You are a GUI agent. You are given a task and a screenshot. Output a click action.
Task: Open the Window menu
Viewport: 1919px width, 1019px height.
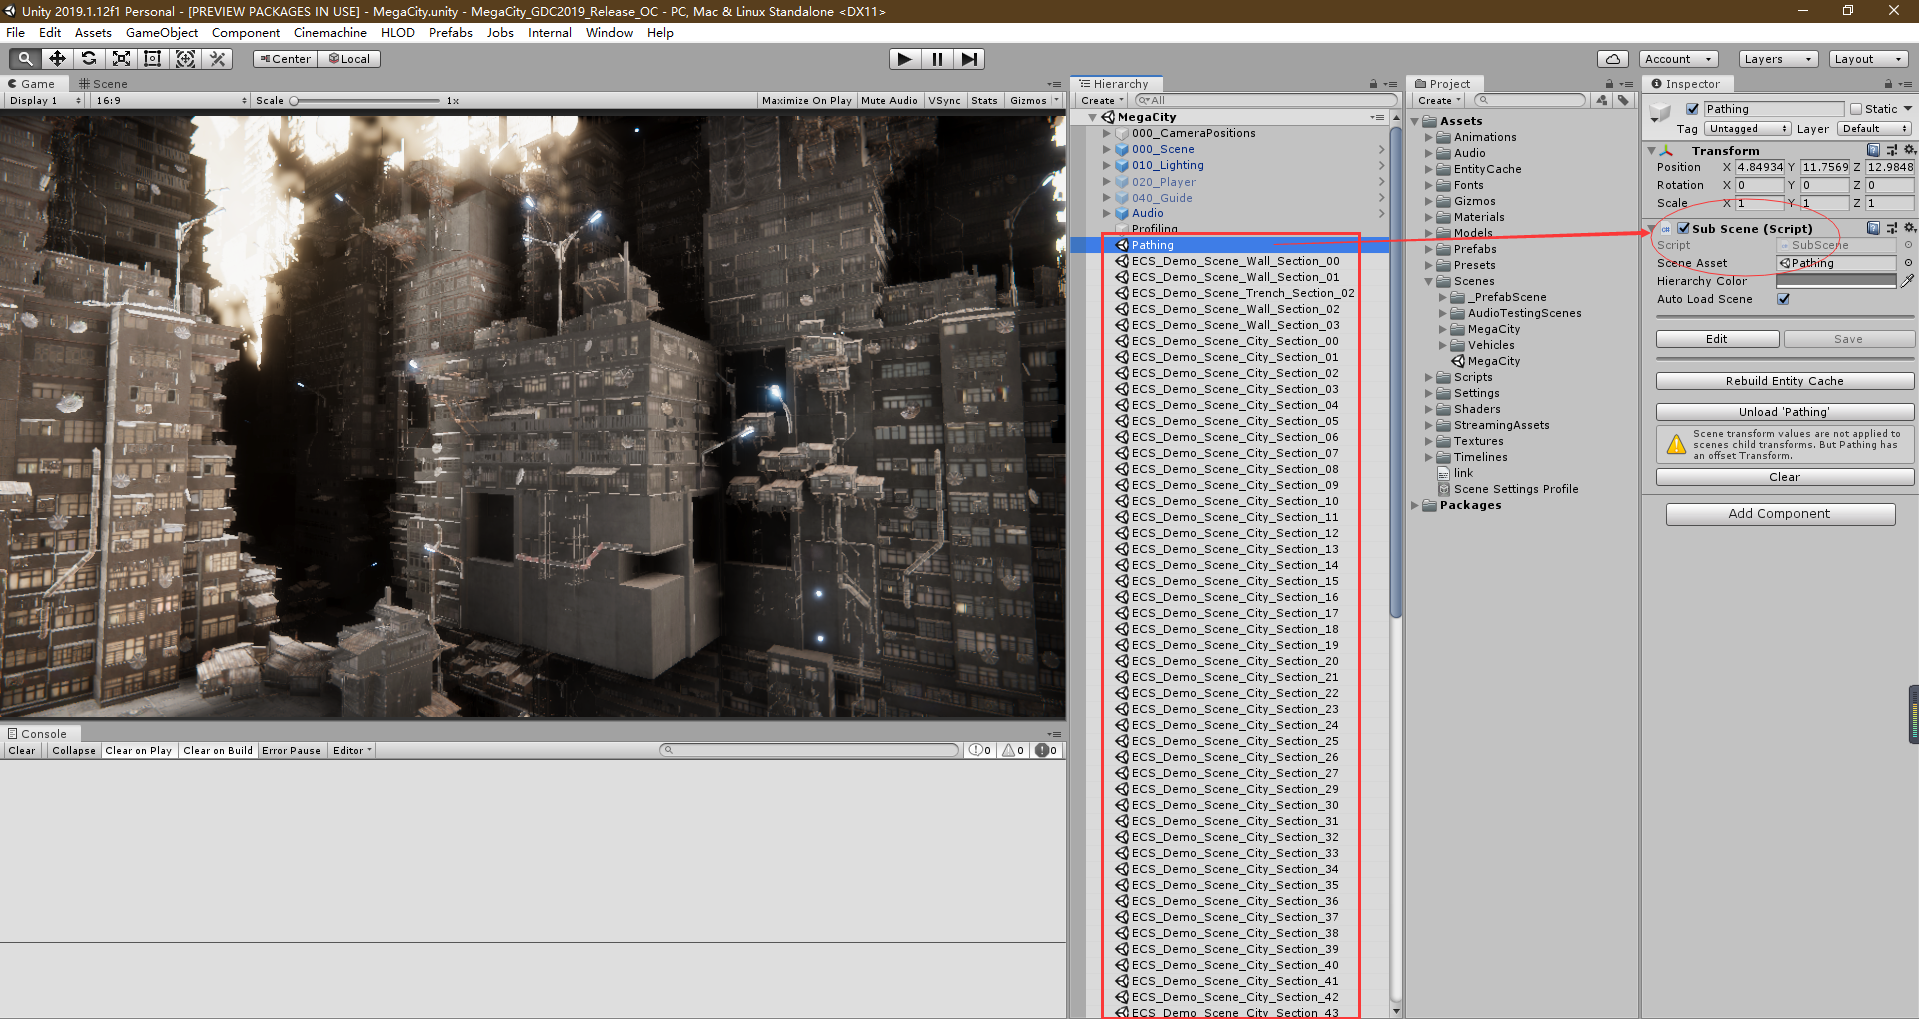609,32
